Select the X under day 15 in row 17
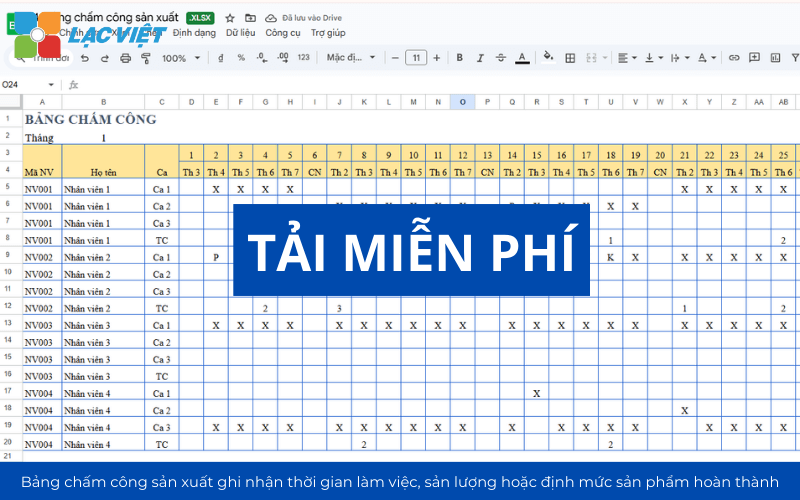Image resolution: width=800 pixels, height=500 pixels. pyautogui.click(x=536, y=393)
